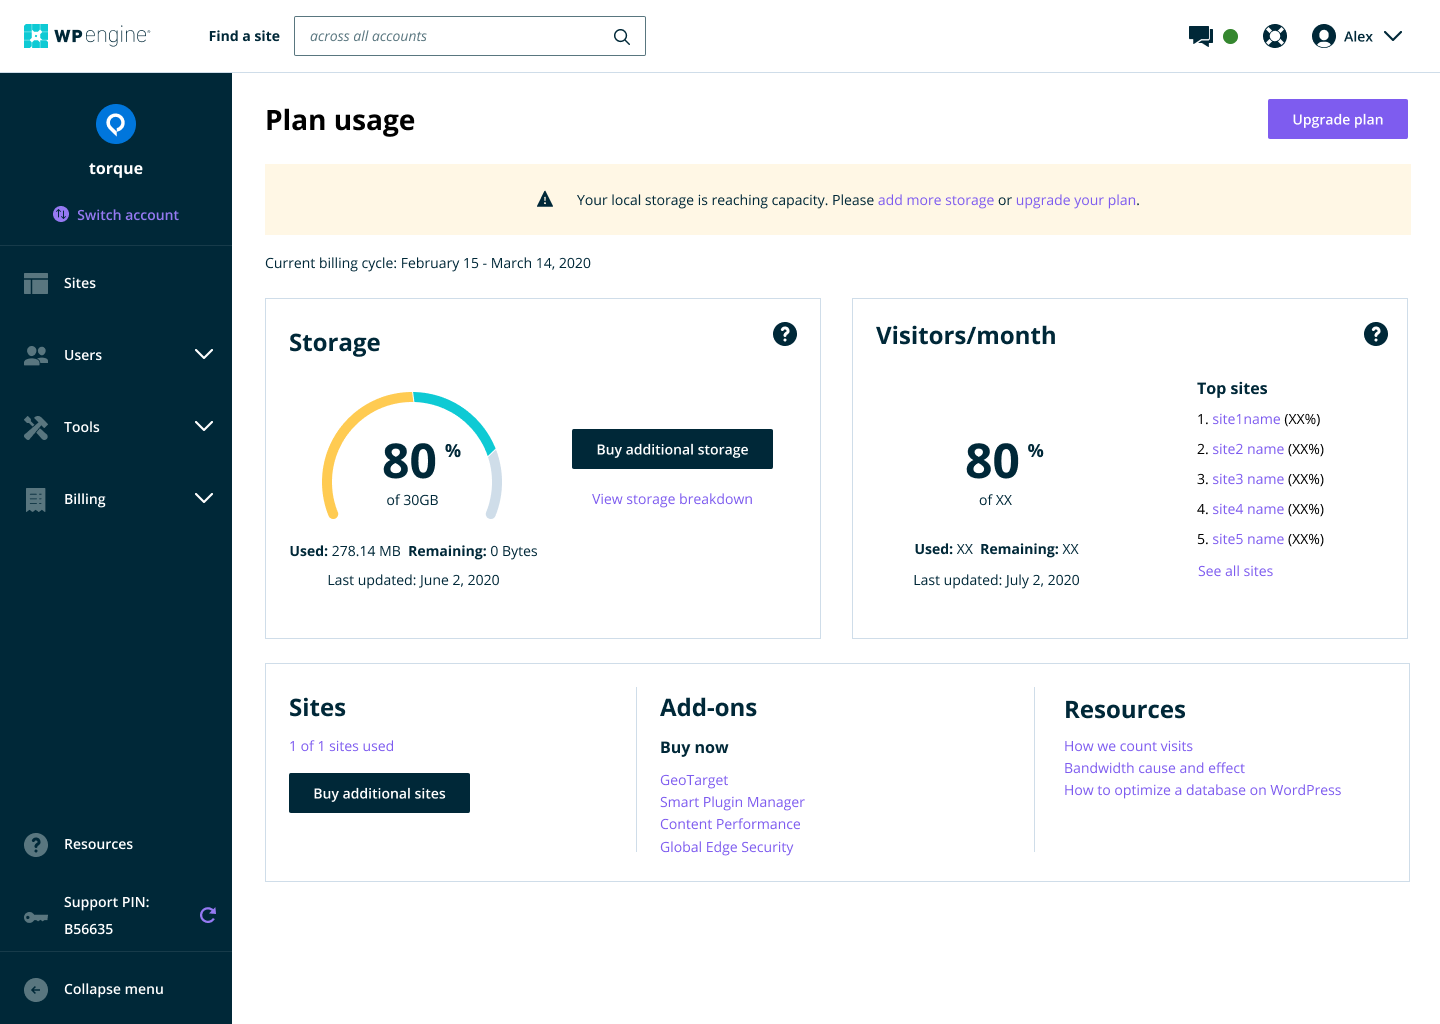1440x1024 pixels.
Task: Open How we count visits link
Action: [x=1128, y=746]
